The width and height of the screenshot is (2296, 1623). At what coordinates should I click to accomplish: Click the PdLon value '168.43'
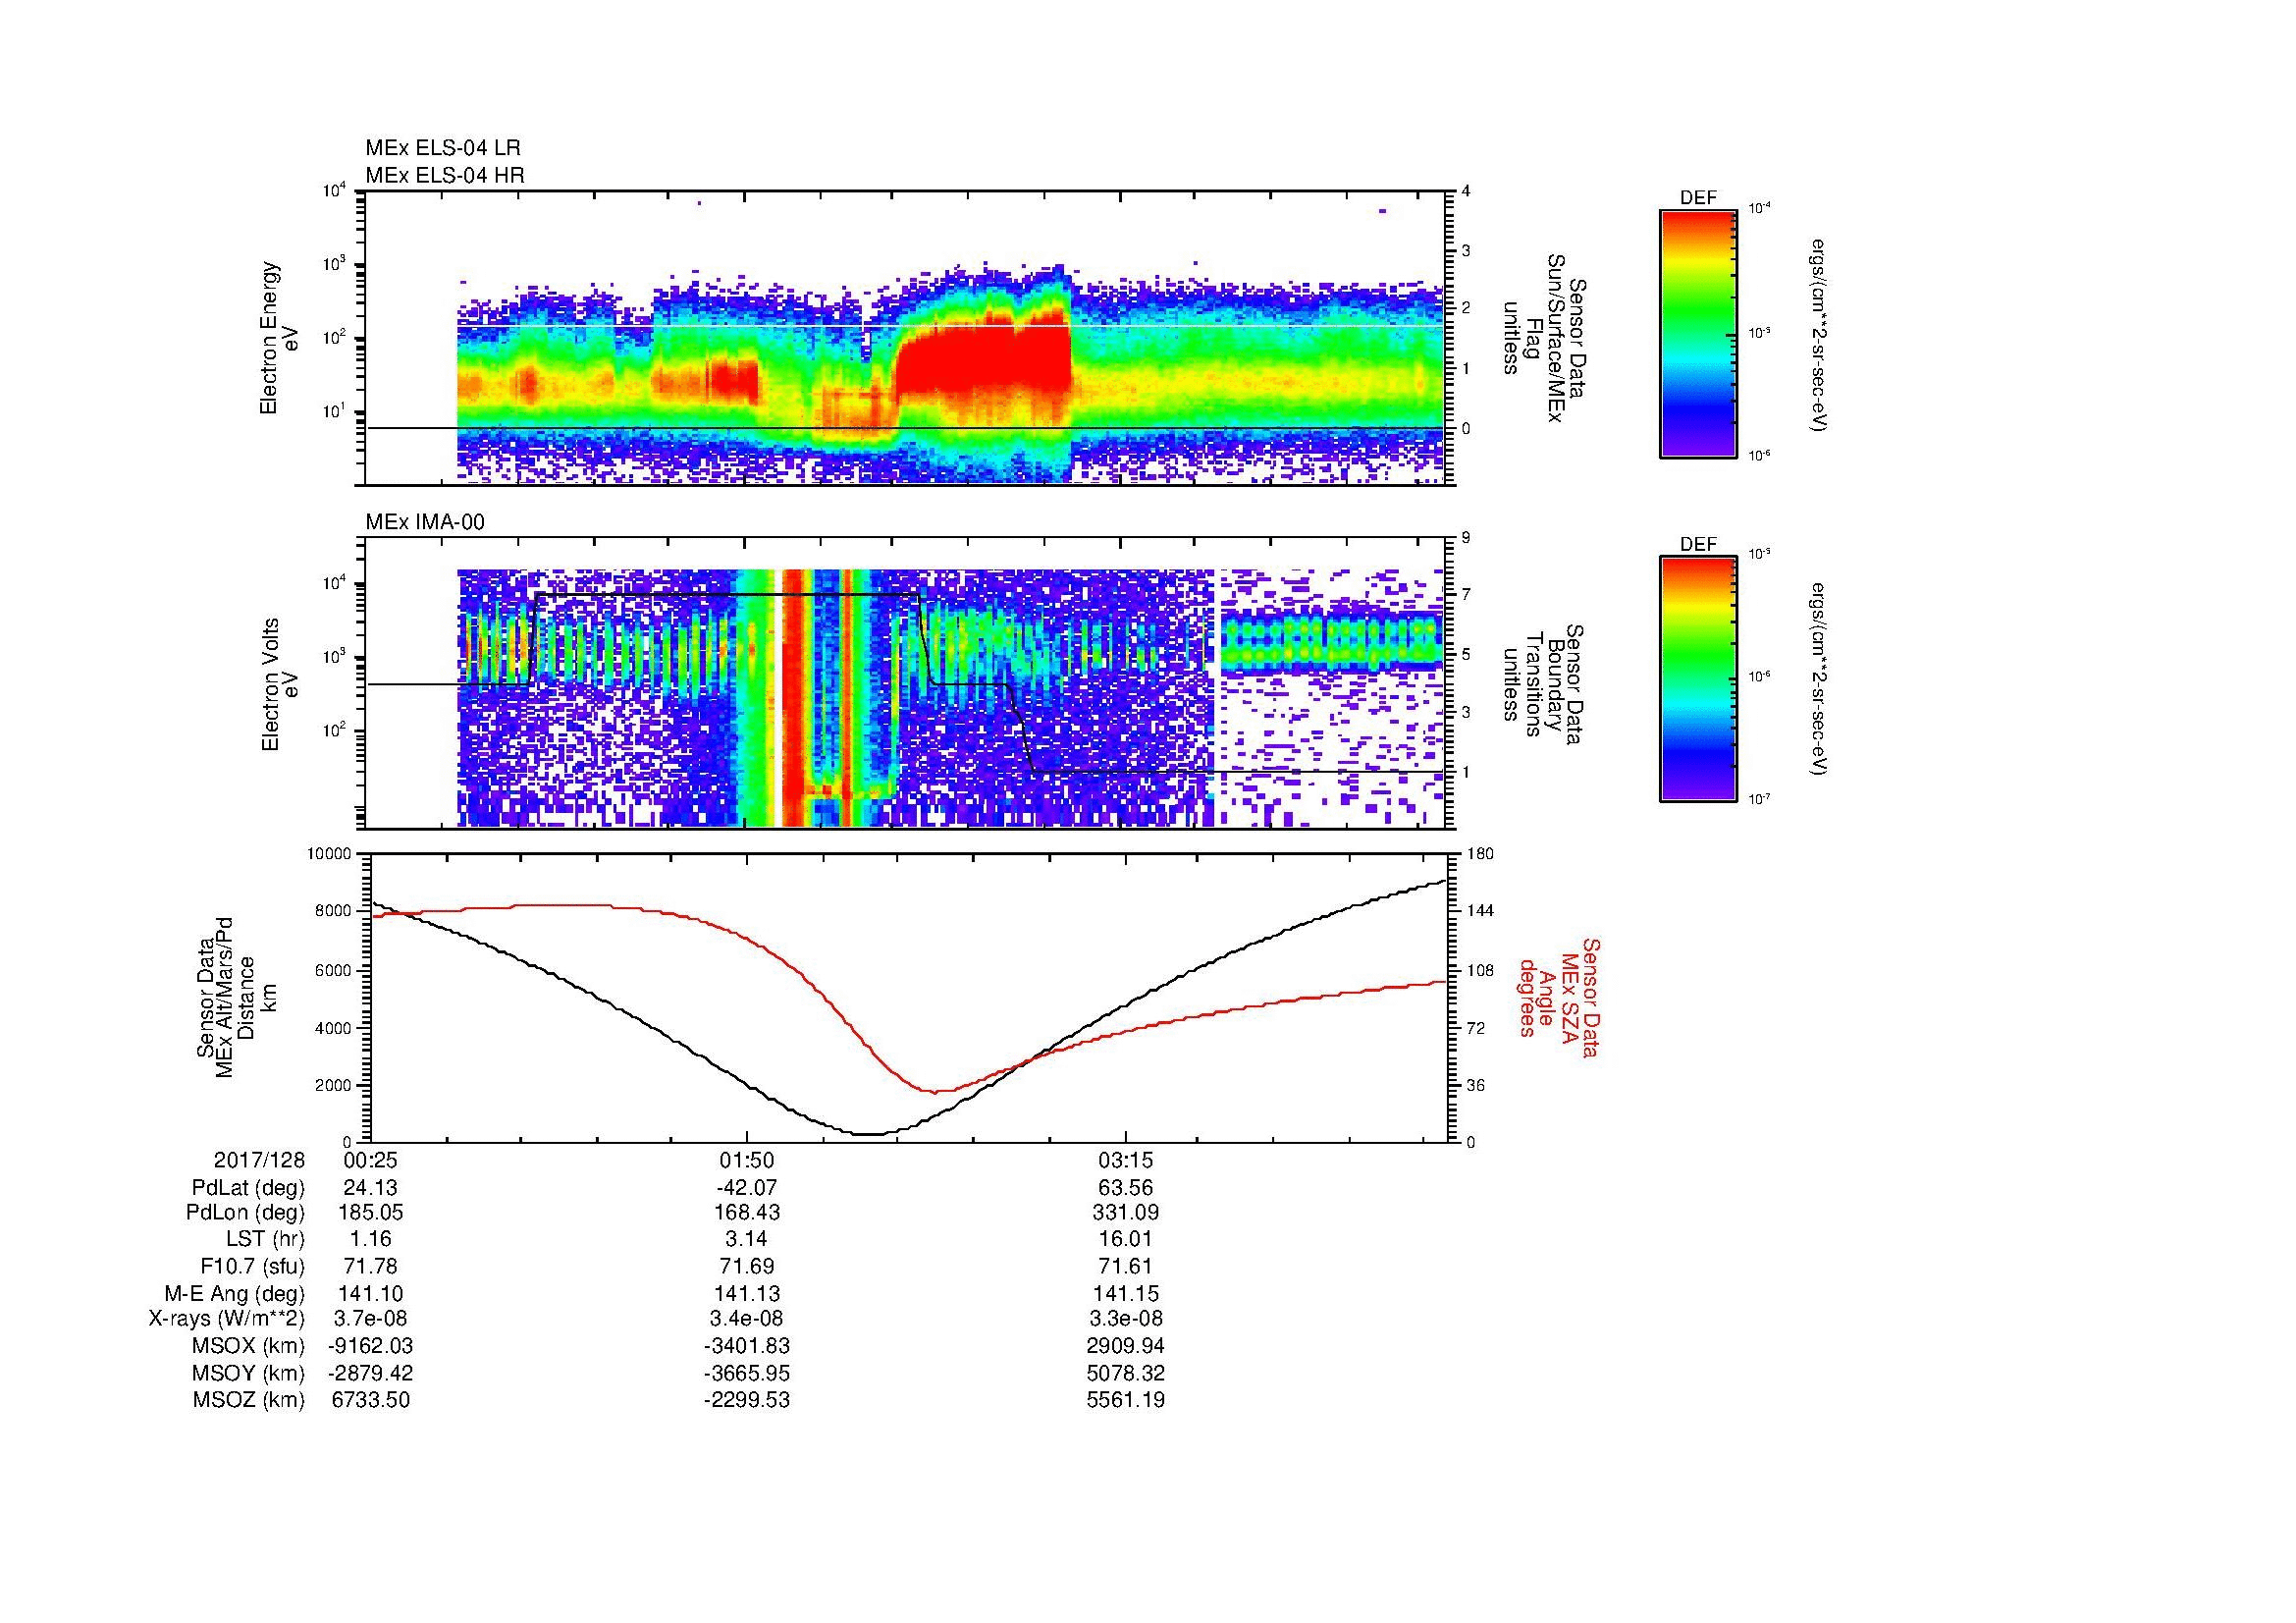click(746, 1213)
